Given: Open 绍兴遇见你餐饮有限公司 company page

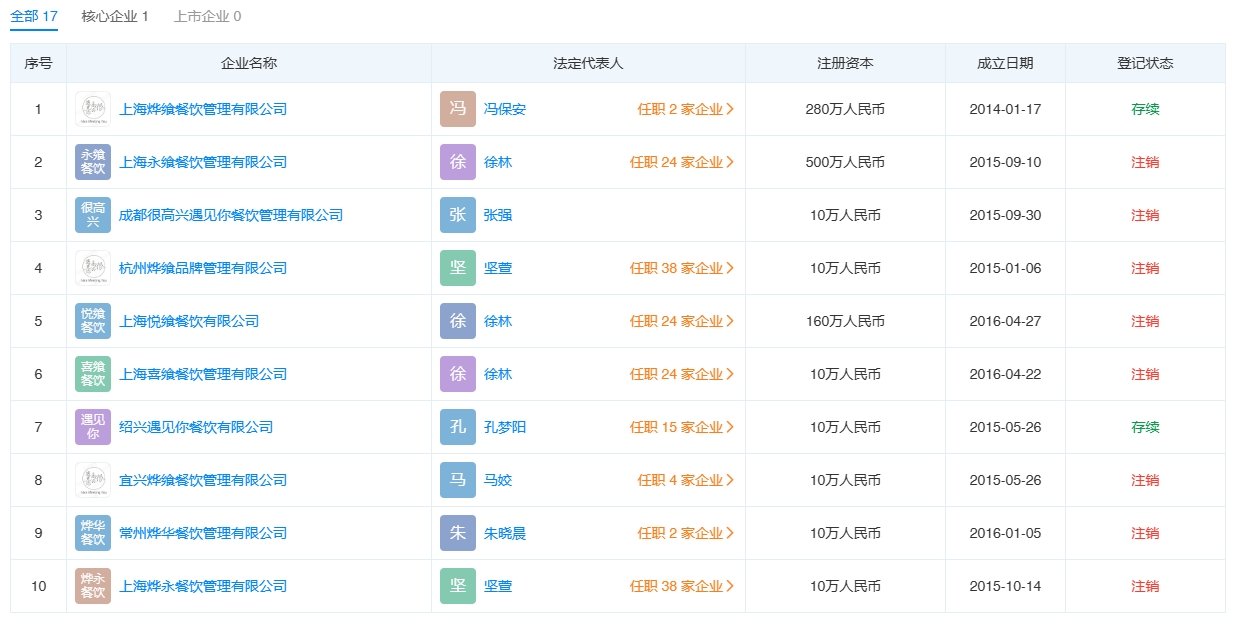Looking at the screenshot, I should pos(196,427).
